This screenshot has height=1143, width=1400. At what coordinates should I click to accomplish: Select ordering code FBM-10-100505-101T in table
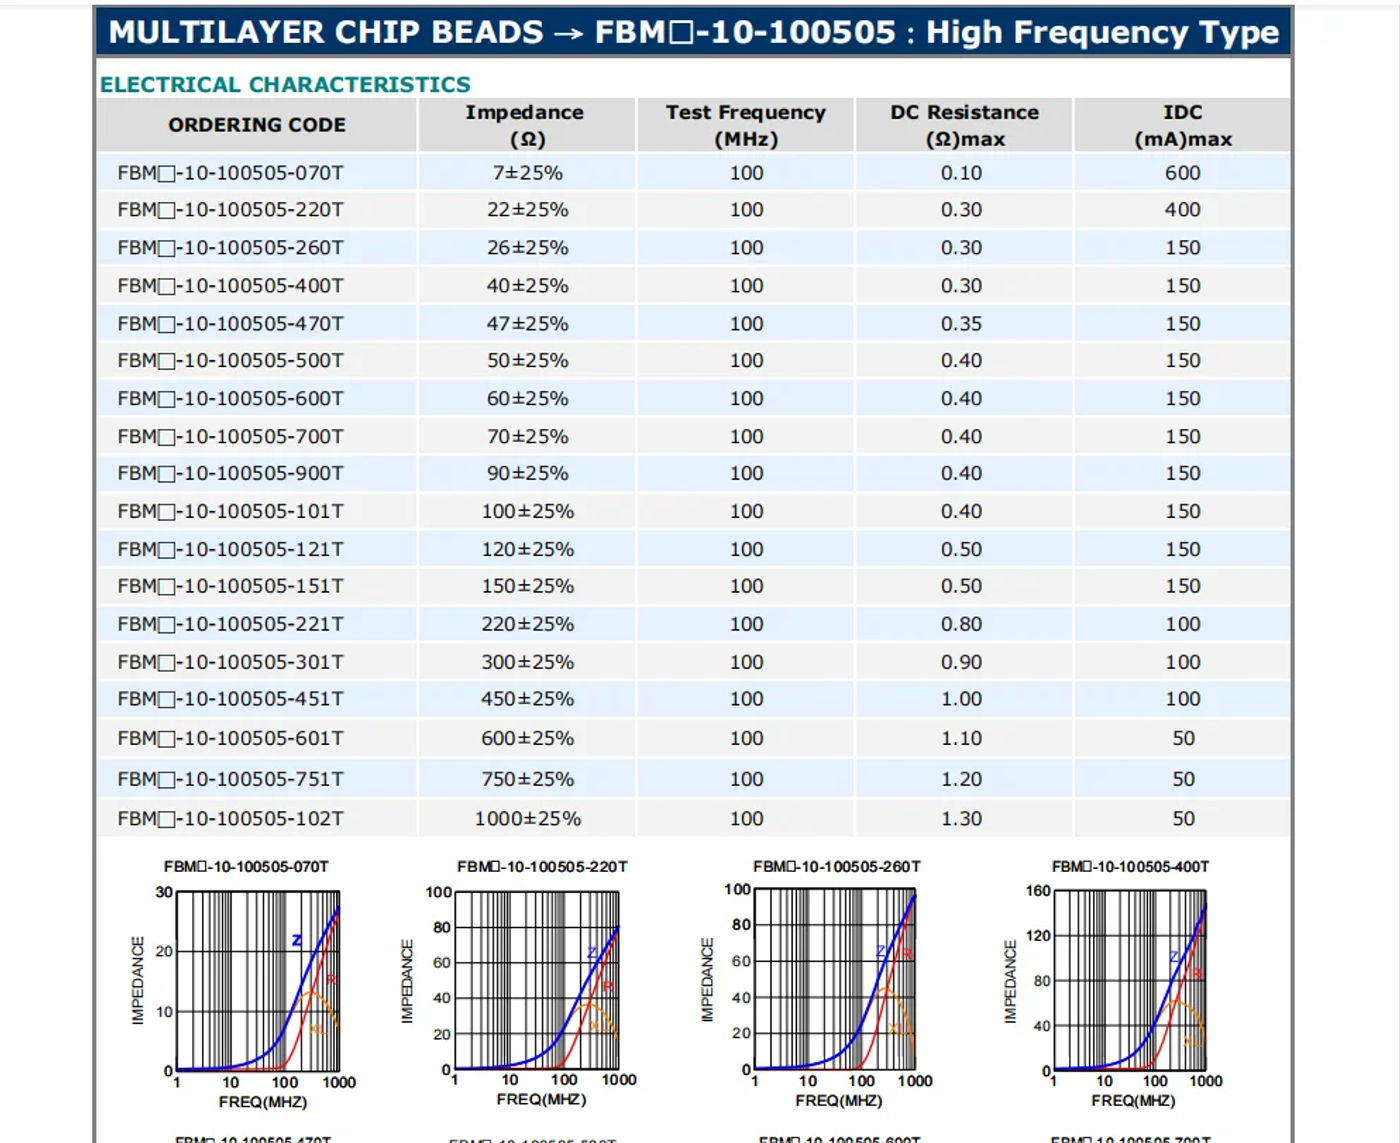coord(231,512)
